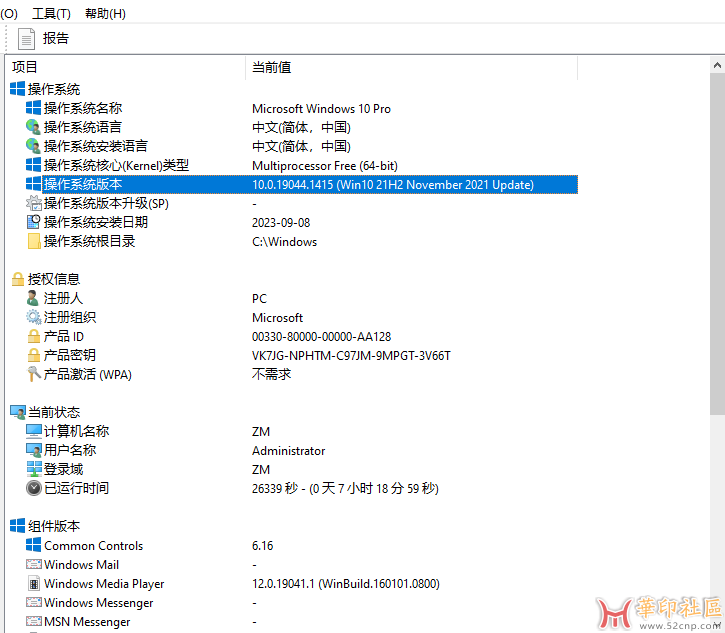
Task: Click the monitor icon beside 当前状态
Action: tap(18, 412)
